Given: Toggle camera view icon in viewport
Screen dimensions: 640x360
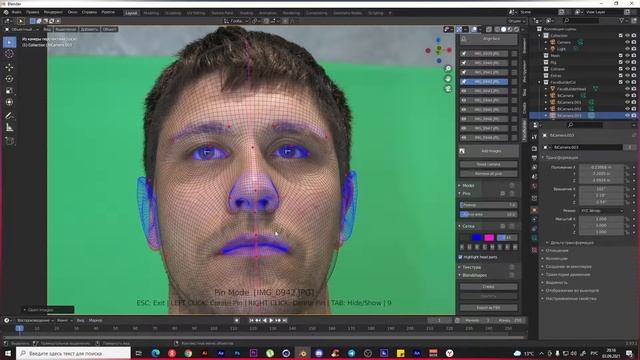Looking at the screenshot, I should click(448, 89).
